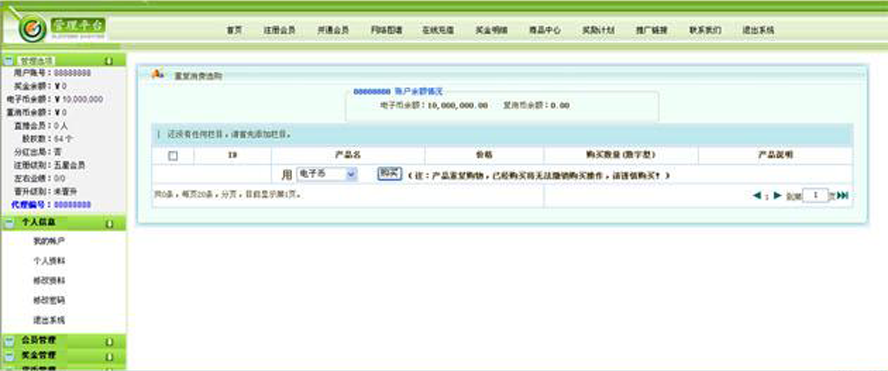
Task: Click the 奖金管理 section icon on its left
Action: tap(8, 356)
